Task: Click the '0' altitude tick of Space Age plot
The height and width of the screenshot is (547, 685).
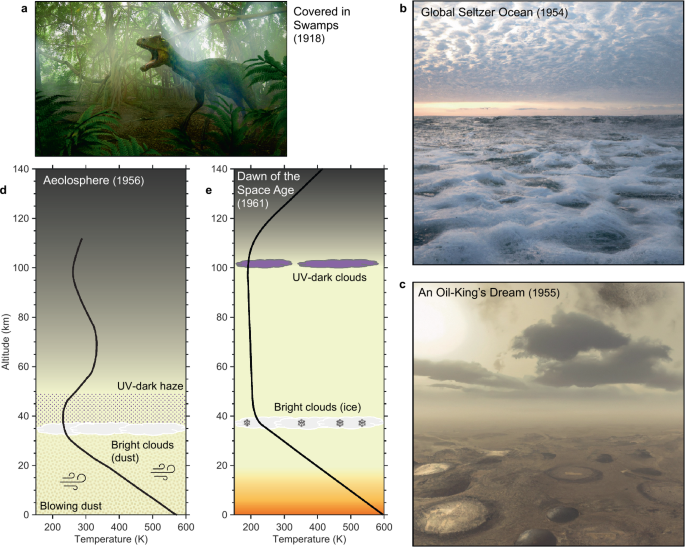Action: (225, 515)
